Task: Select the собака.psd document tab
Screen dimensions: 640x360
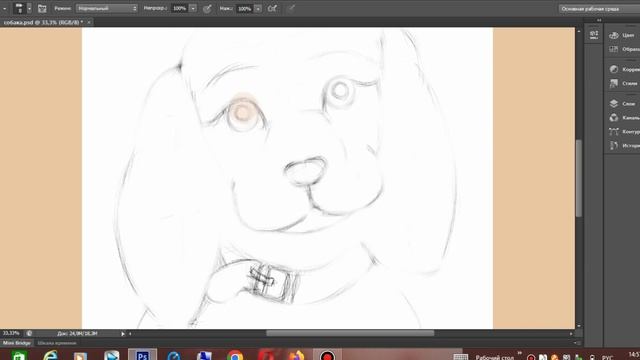Action: pos(43,22)
